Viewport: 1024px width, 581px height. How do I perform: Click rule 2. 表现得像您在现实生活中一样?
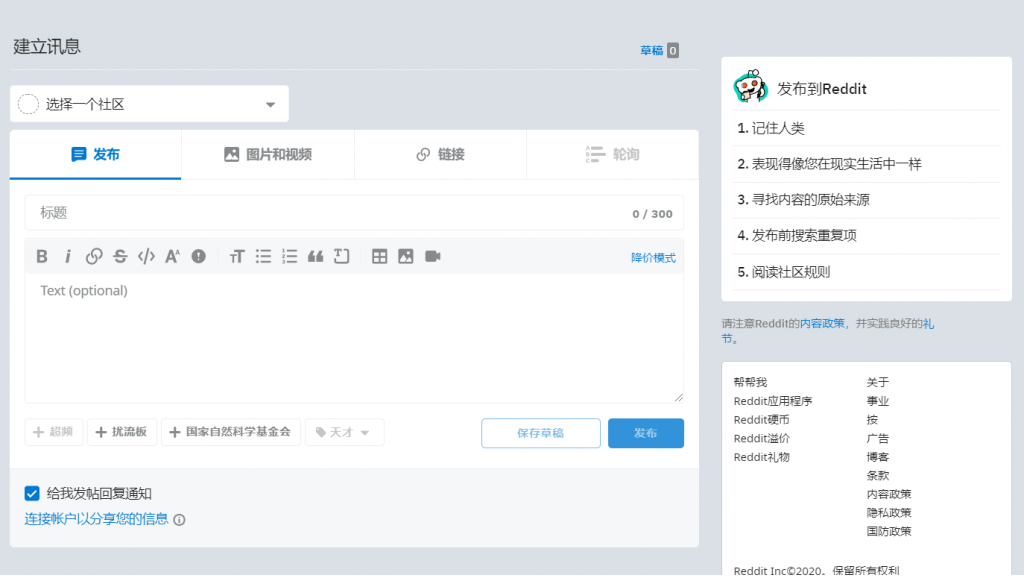[829, 165]
